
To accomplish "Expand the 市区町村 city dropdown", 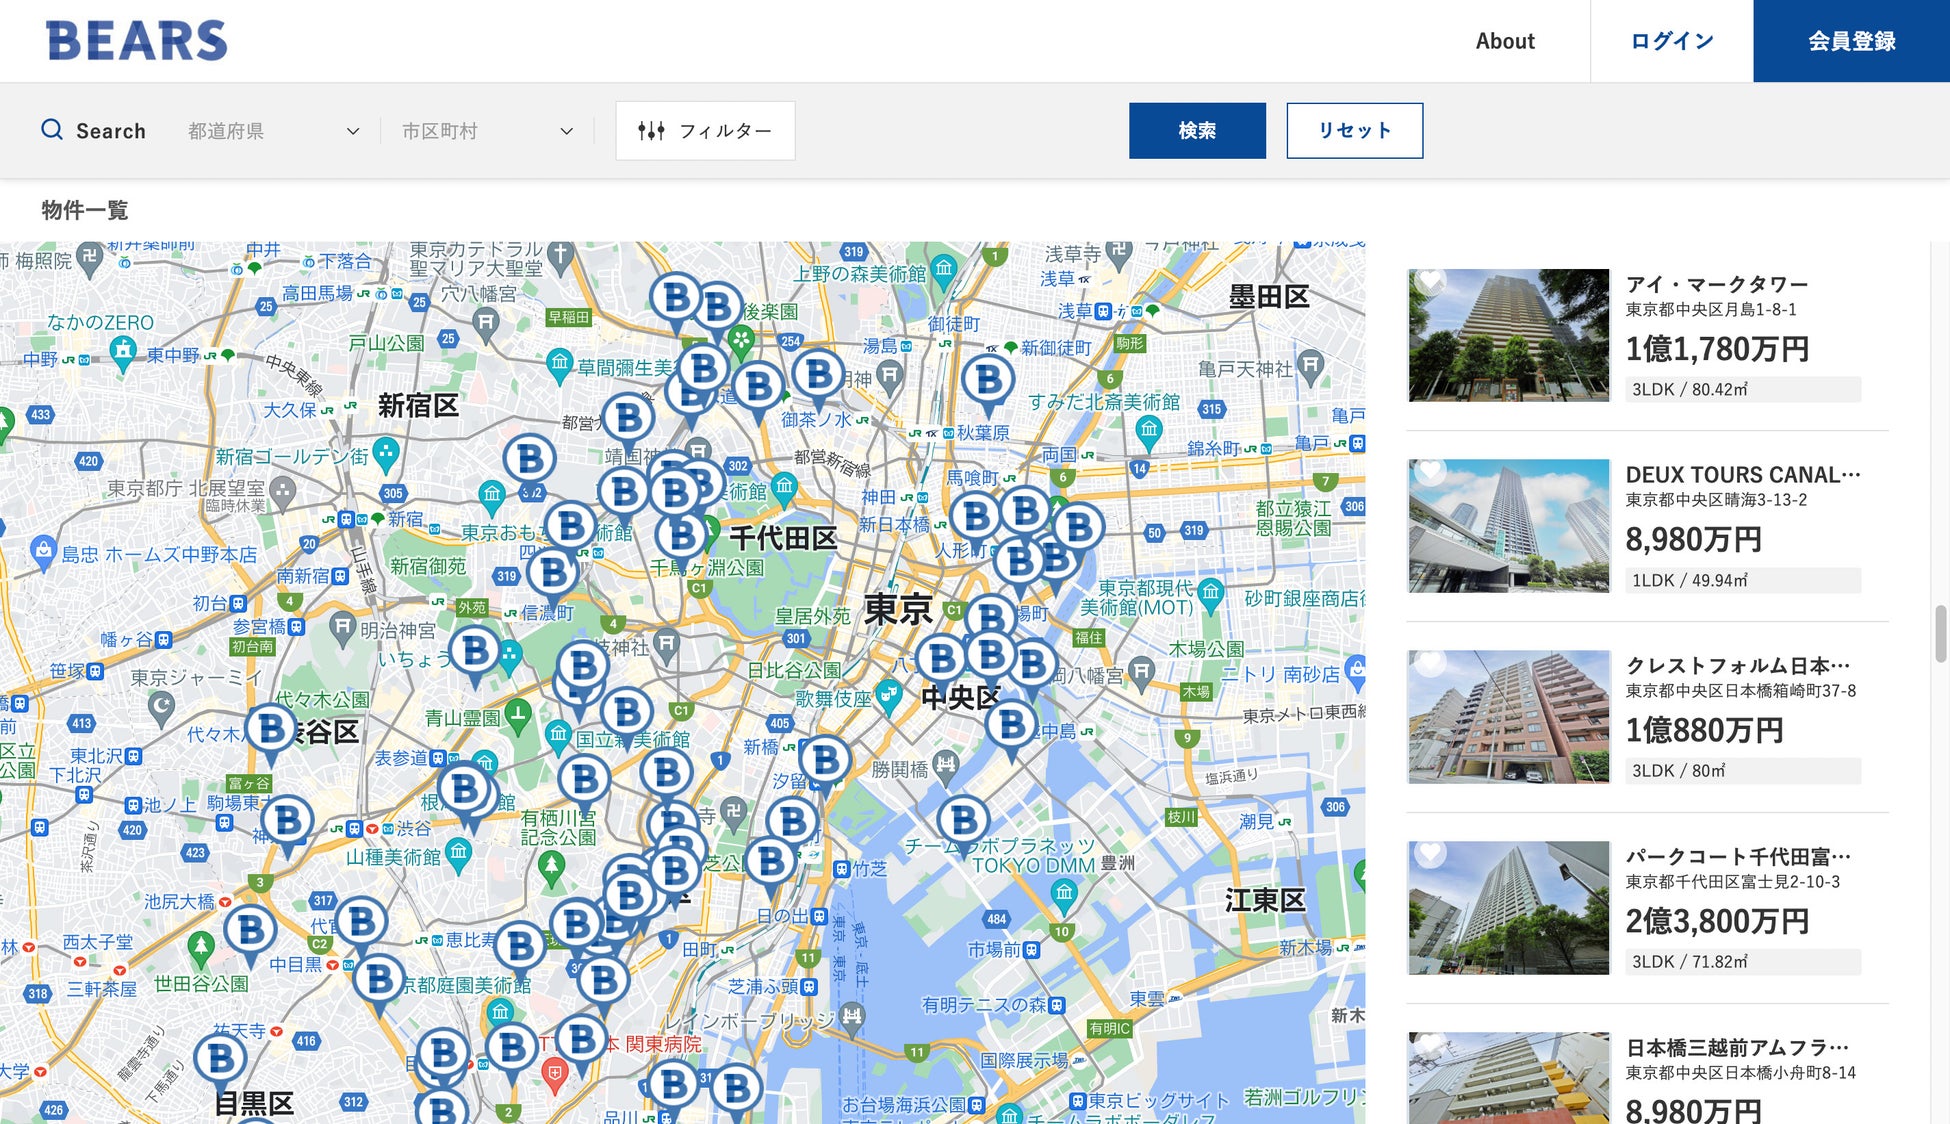I will (487, 131).
